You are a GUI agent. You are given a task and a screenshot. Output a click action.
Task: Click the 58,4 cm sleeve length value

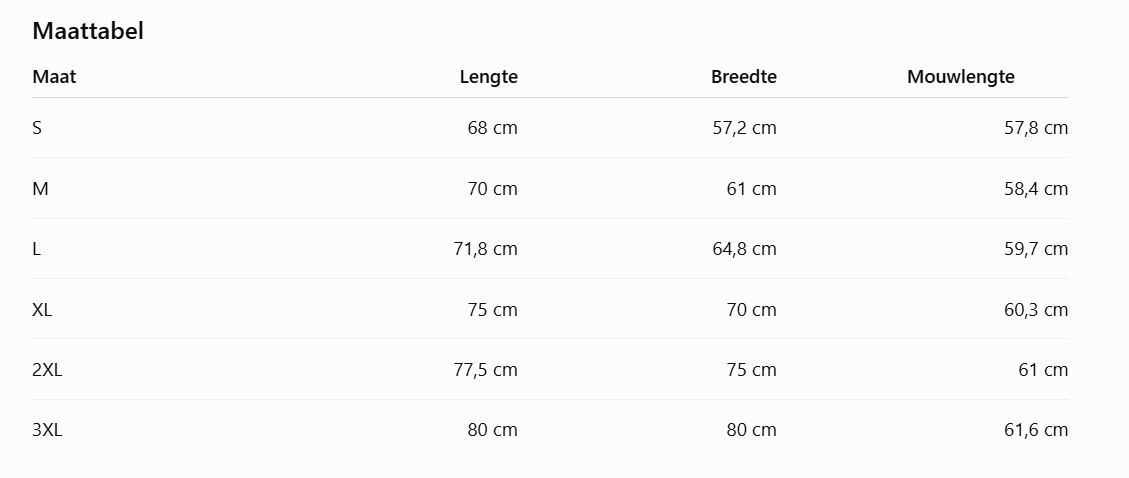pos(1036,189)
